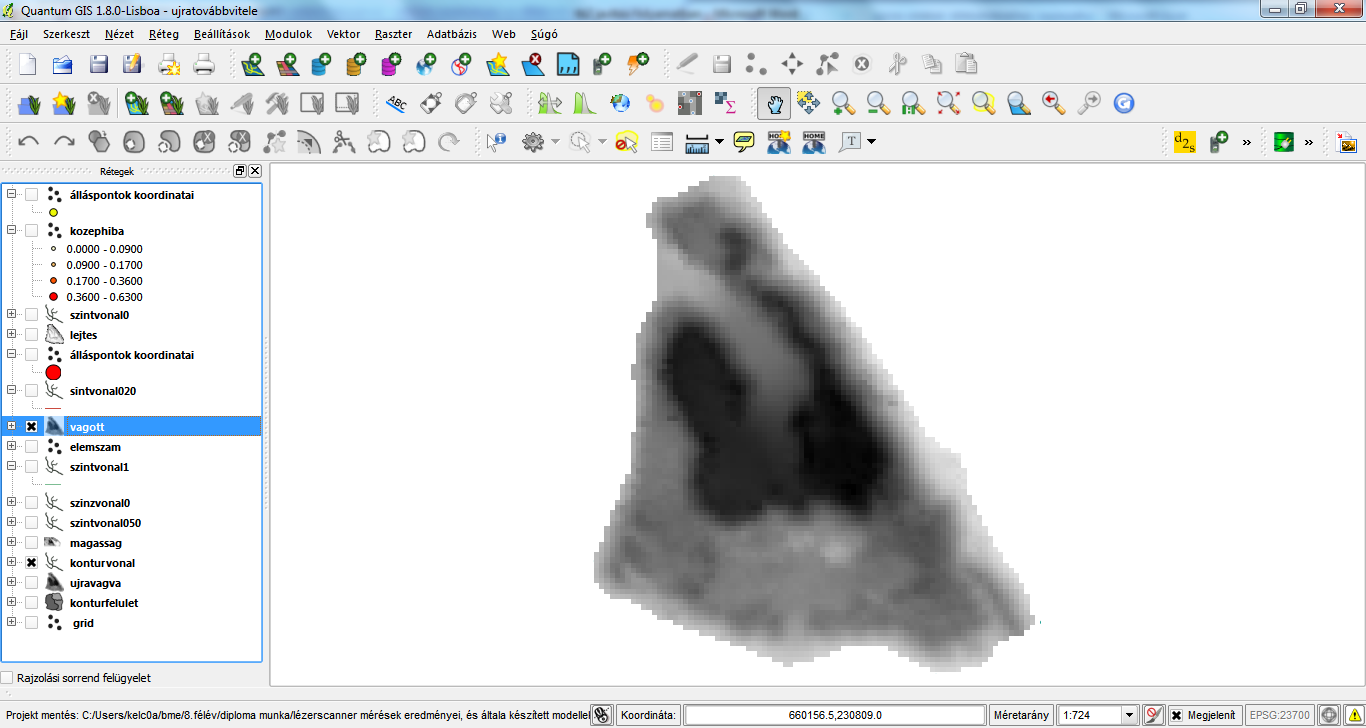The image size is (1366, 728).
Task: Enable the kozephiba layer checkbox
Action: point(31,231)
